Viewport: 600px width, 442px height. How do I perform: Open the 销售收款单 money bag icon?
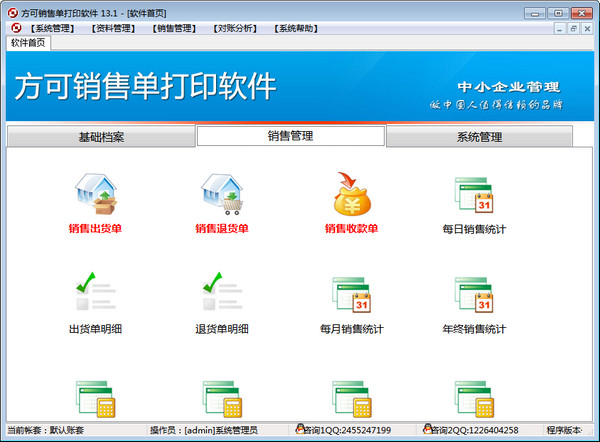coord(352,194)
